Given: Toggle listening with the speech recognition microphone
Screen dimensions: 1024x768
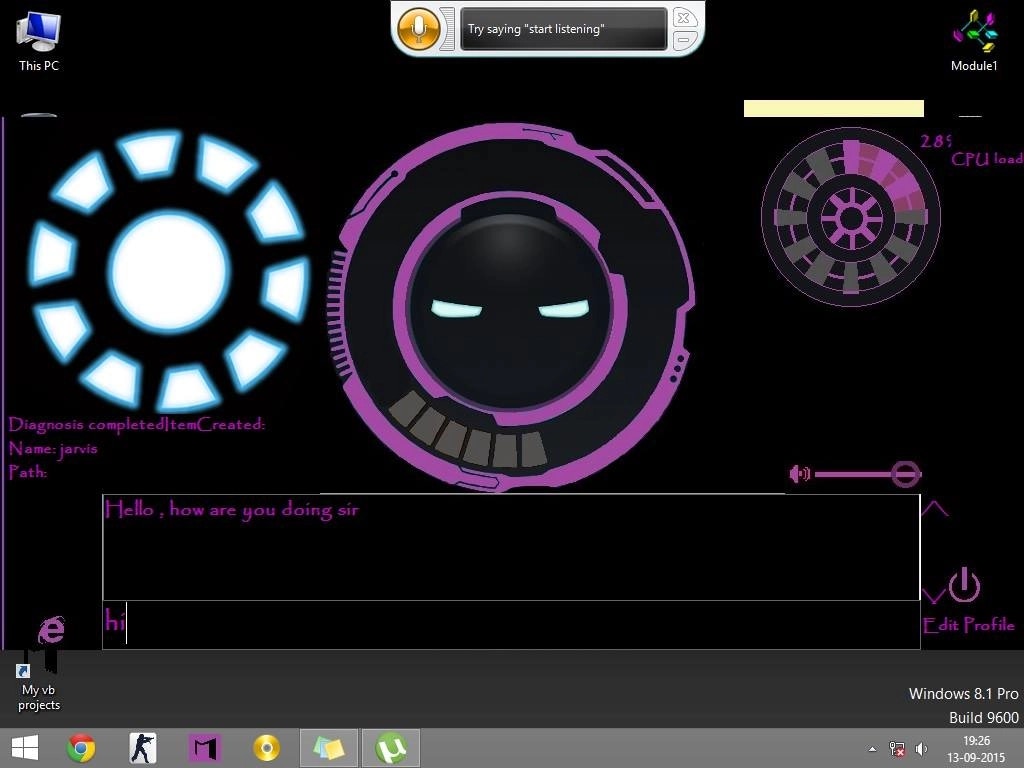Looking at the screenshot, I should click(419, 28).
